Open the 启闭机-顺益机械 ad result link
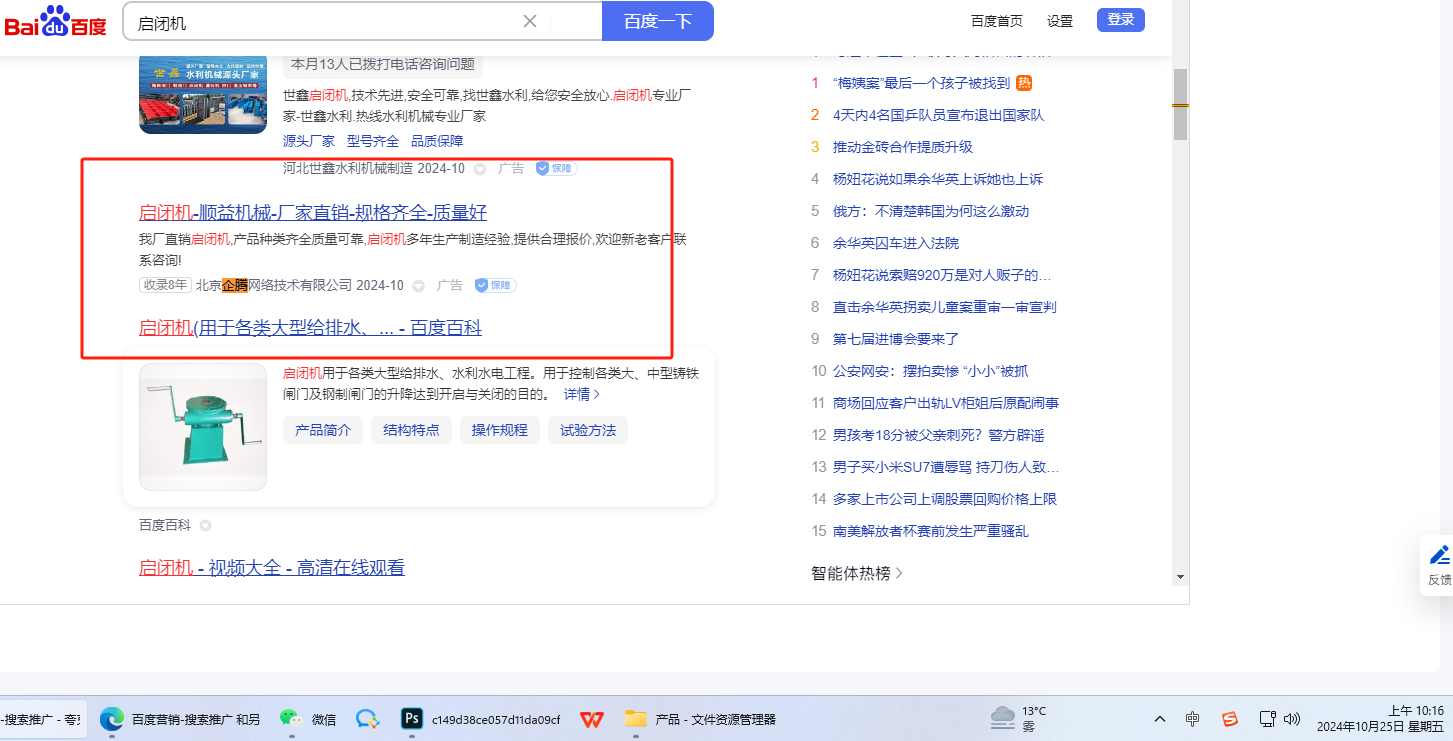 coord(312,212)
